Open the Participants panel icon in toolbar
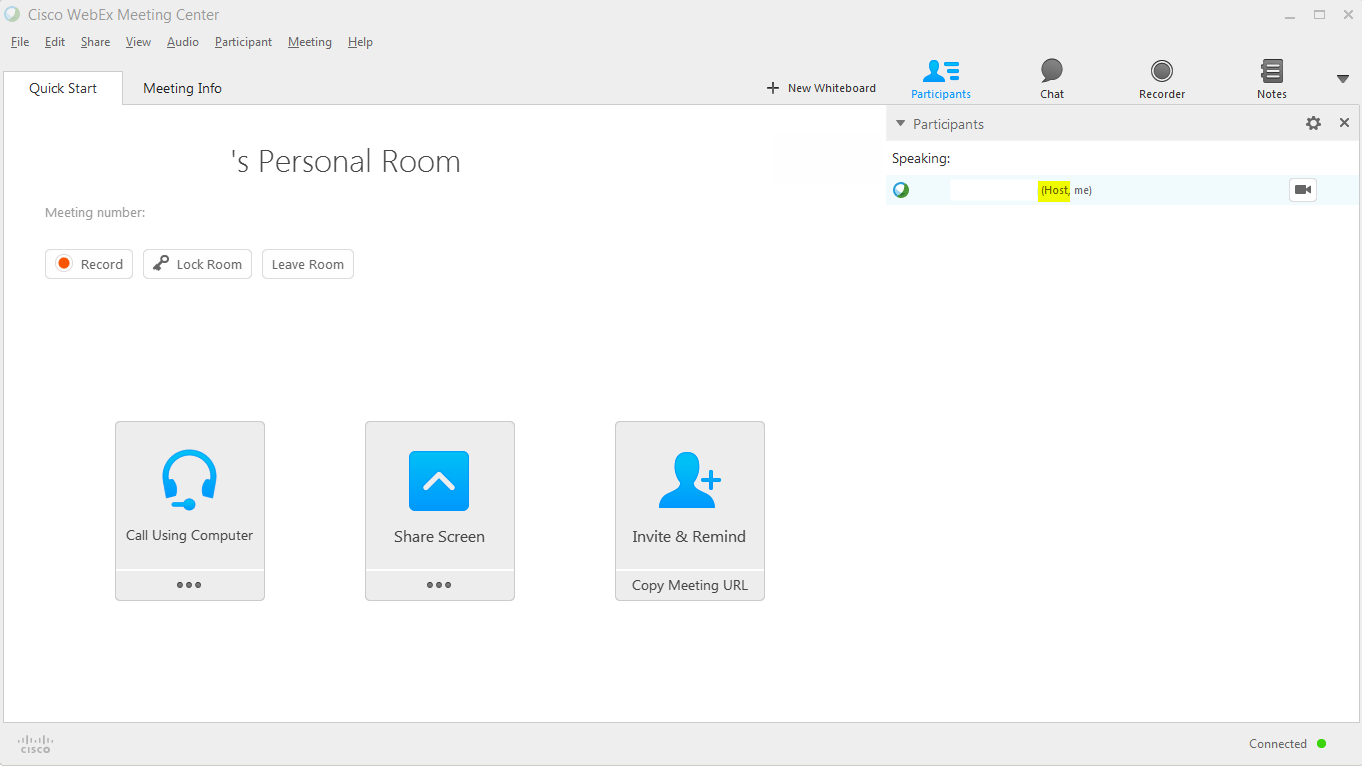 pyautogui.click(x=941, y=72)
